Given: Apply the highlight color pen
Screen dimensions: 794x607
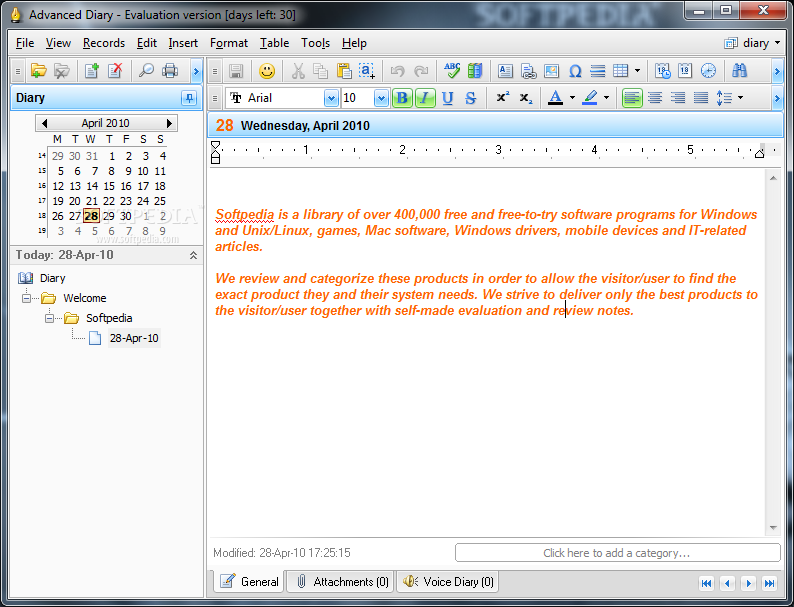Looking at the screenshot, I should (590, 98).
